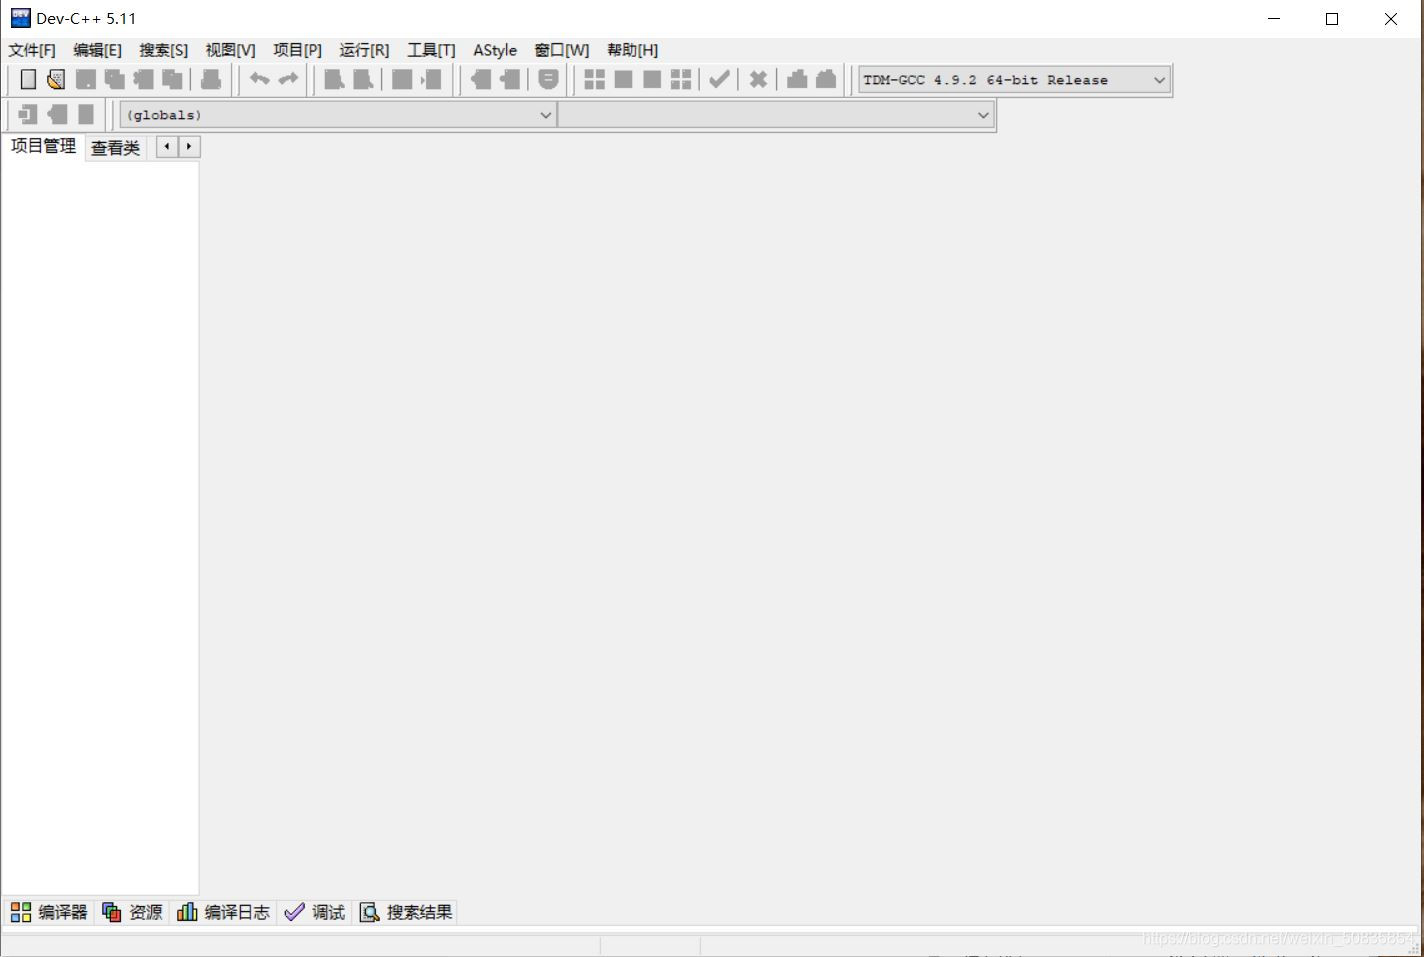Click the Add to Project toolbar icon
This screenshot has width=1424, height=957.
(481, 80)
